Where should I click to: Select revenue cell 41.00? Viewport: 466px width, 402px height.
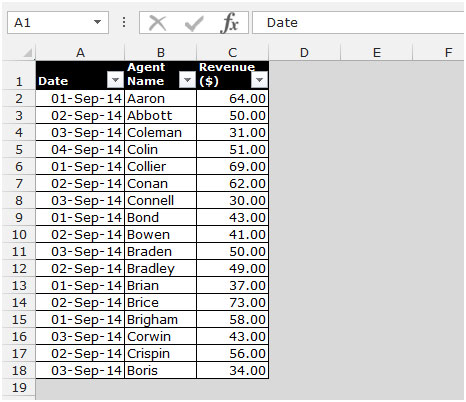(x=233, y=234)
